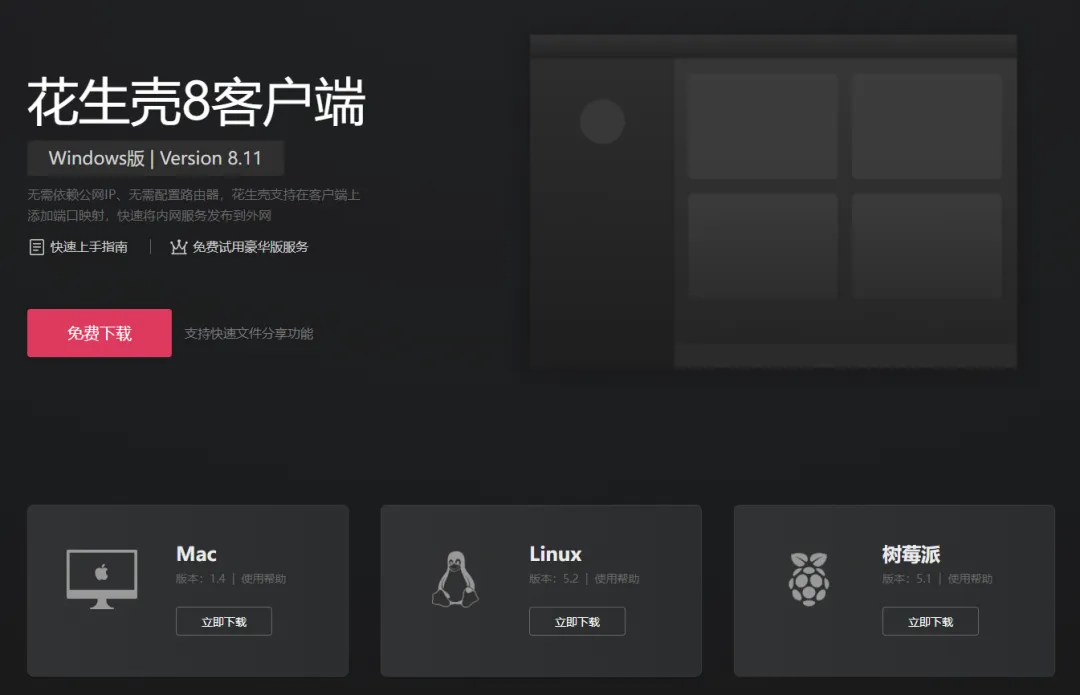Image resolution: width=1080 pixels, height=695 pixels.
Task: Download the Linux version with 立即下载
Action: 577,621
